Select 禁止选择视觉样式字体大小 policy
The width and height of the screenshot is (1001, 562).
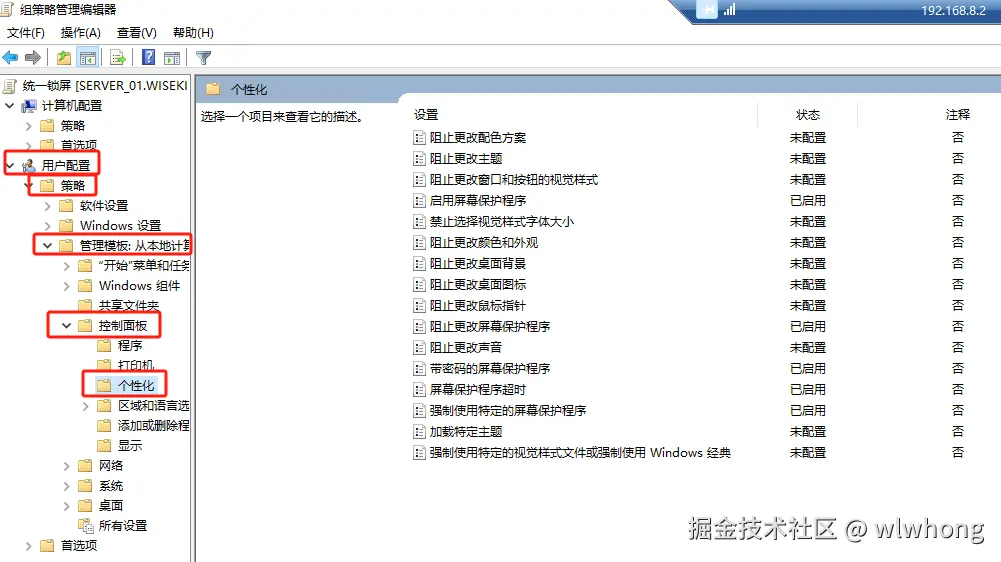click(501, 222)
